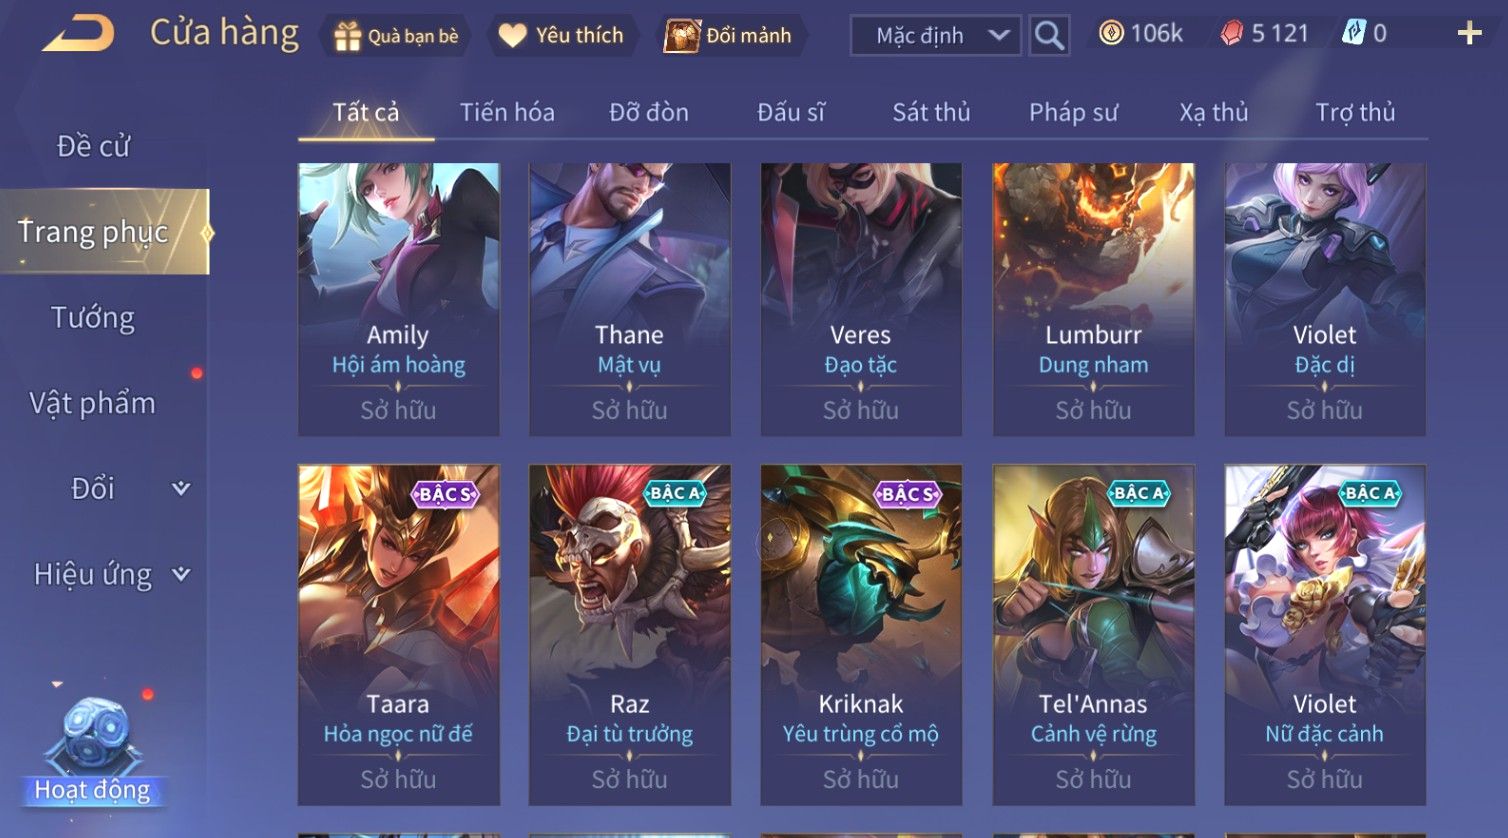Viewport: 1508px width, 838px height.
Task: Switch to the Sát thủ tab
Action: (931, 112)
